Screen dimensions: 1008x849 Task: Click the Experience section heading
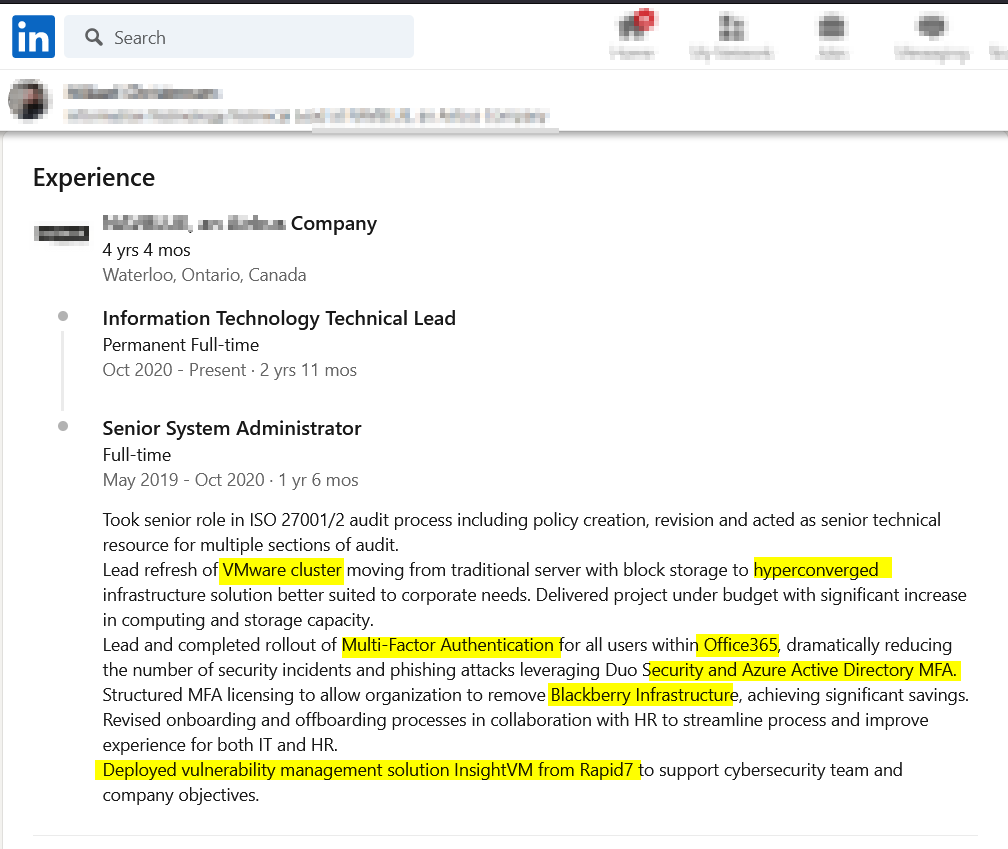tap(94, 177)
